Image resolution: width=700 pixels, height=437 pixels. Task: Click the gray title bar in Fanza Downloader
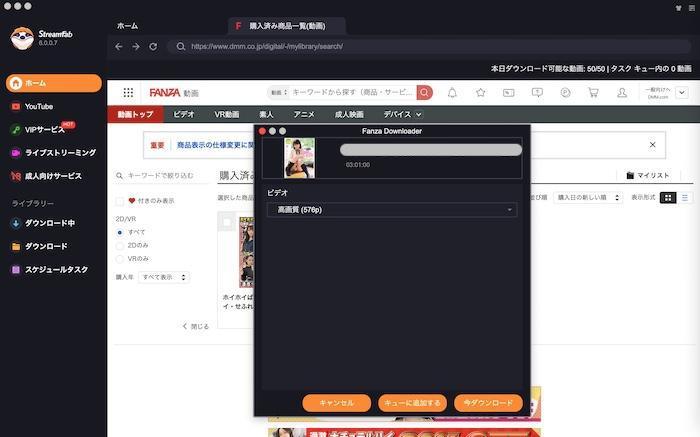431,150
